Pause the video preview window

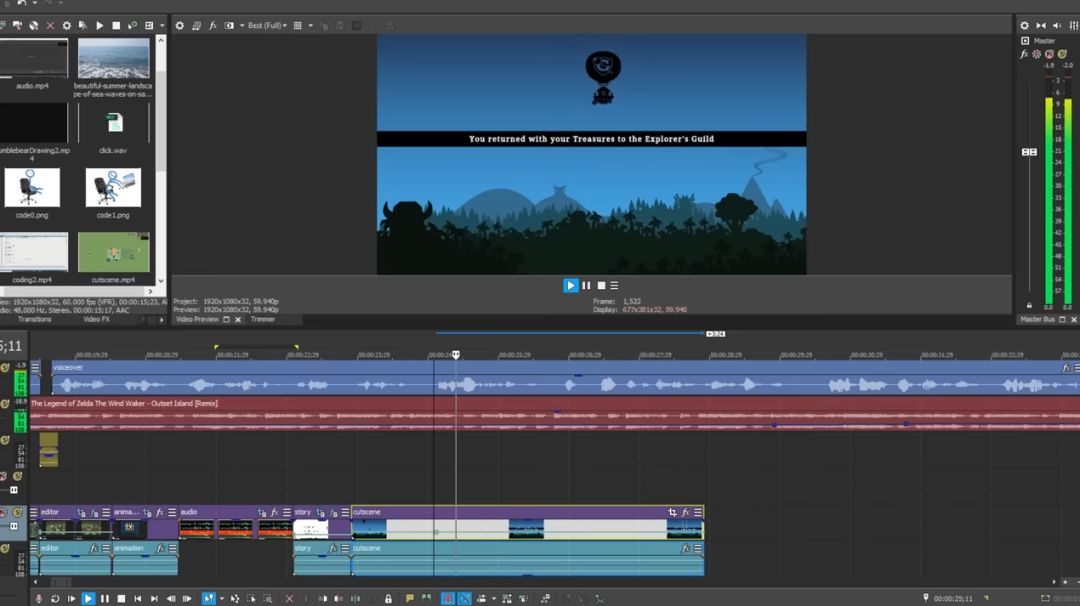coord(586,285)
